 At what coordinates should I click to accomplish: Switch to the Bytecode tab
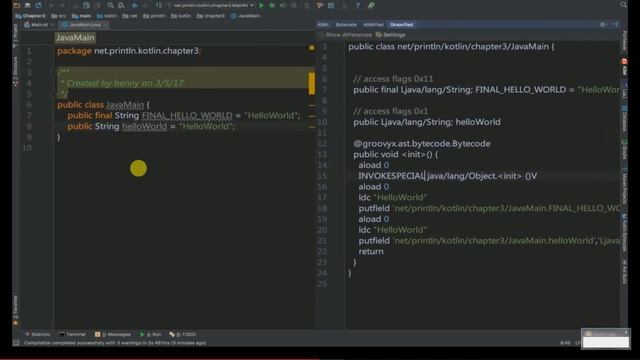click(x=346, y=25)
